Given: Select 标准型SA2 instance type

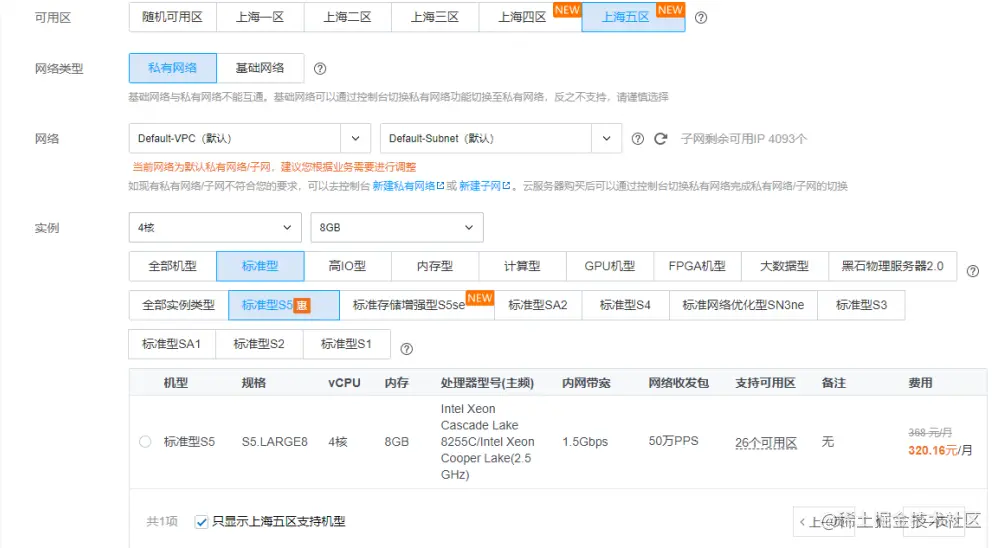Looking at the screenshot, I should point(538,305).
